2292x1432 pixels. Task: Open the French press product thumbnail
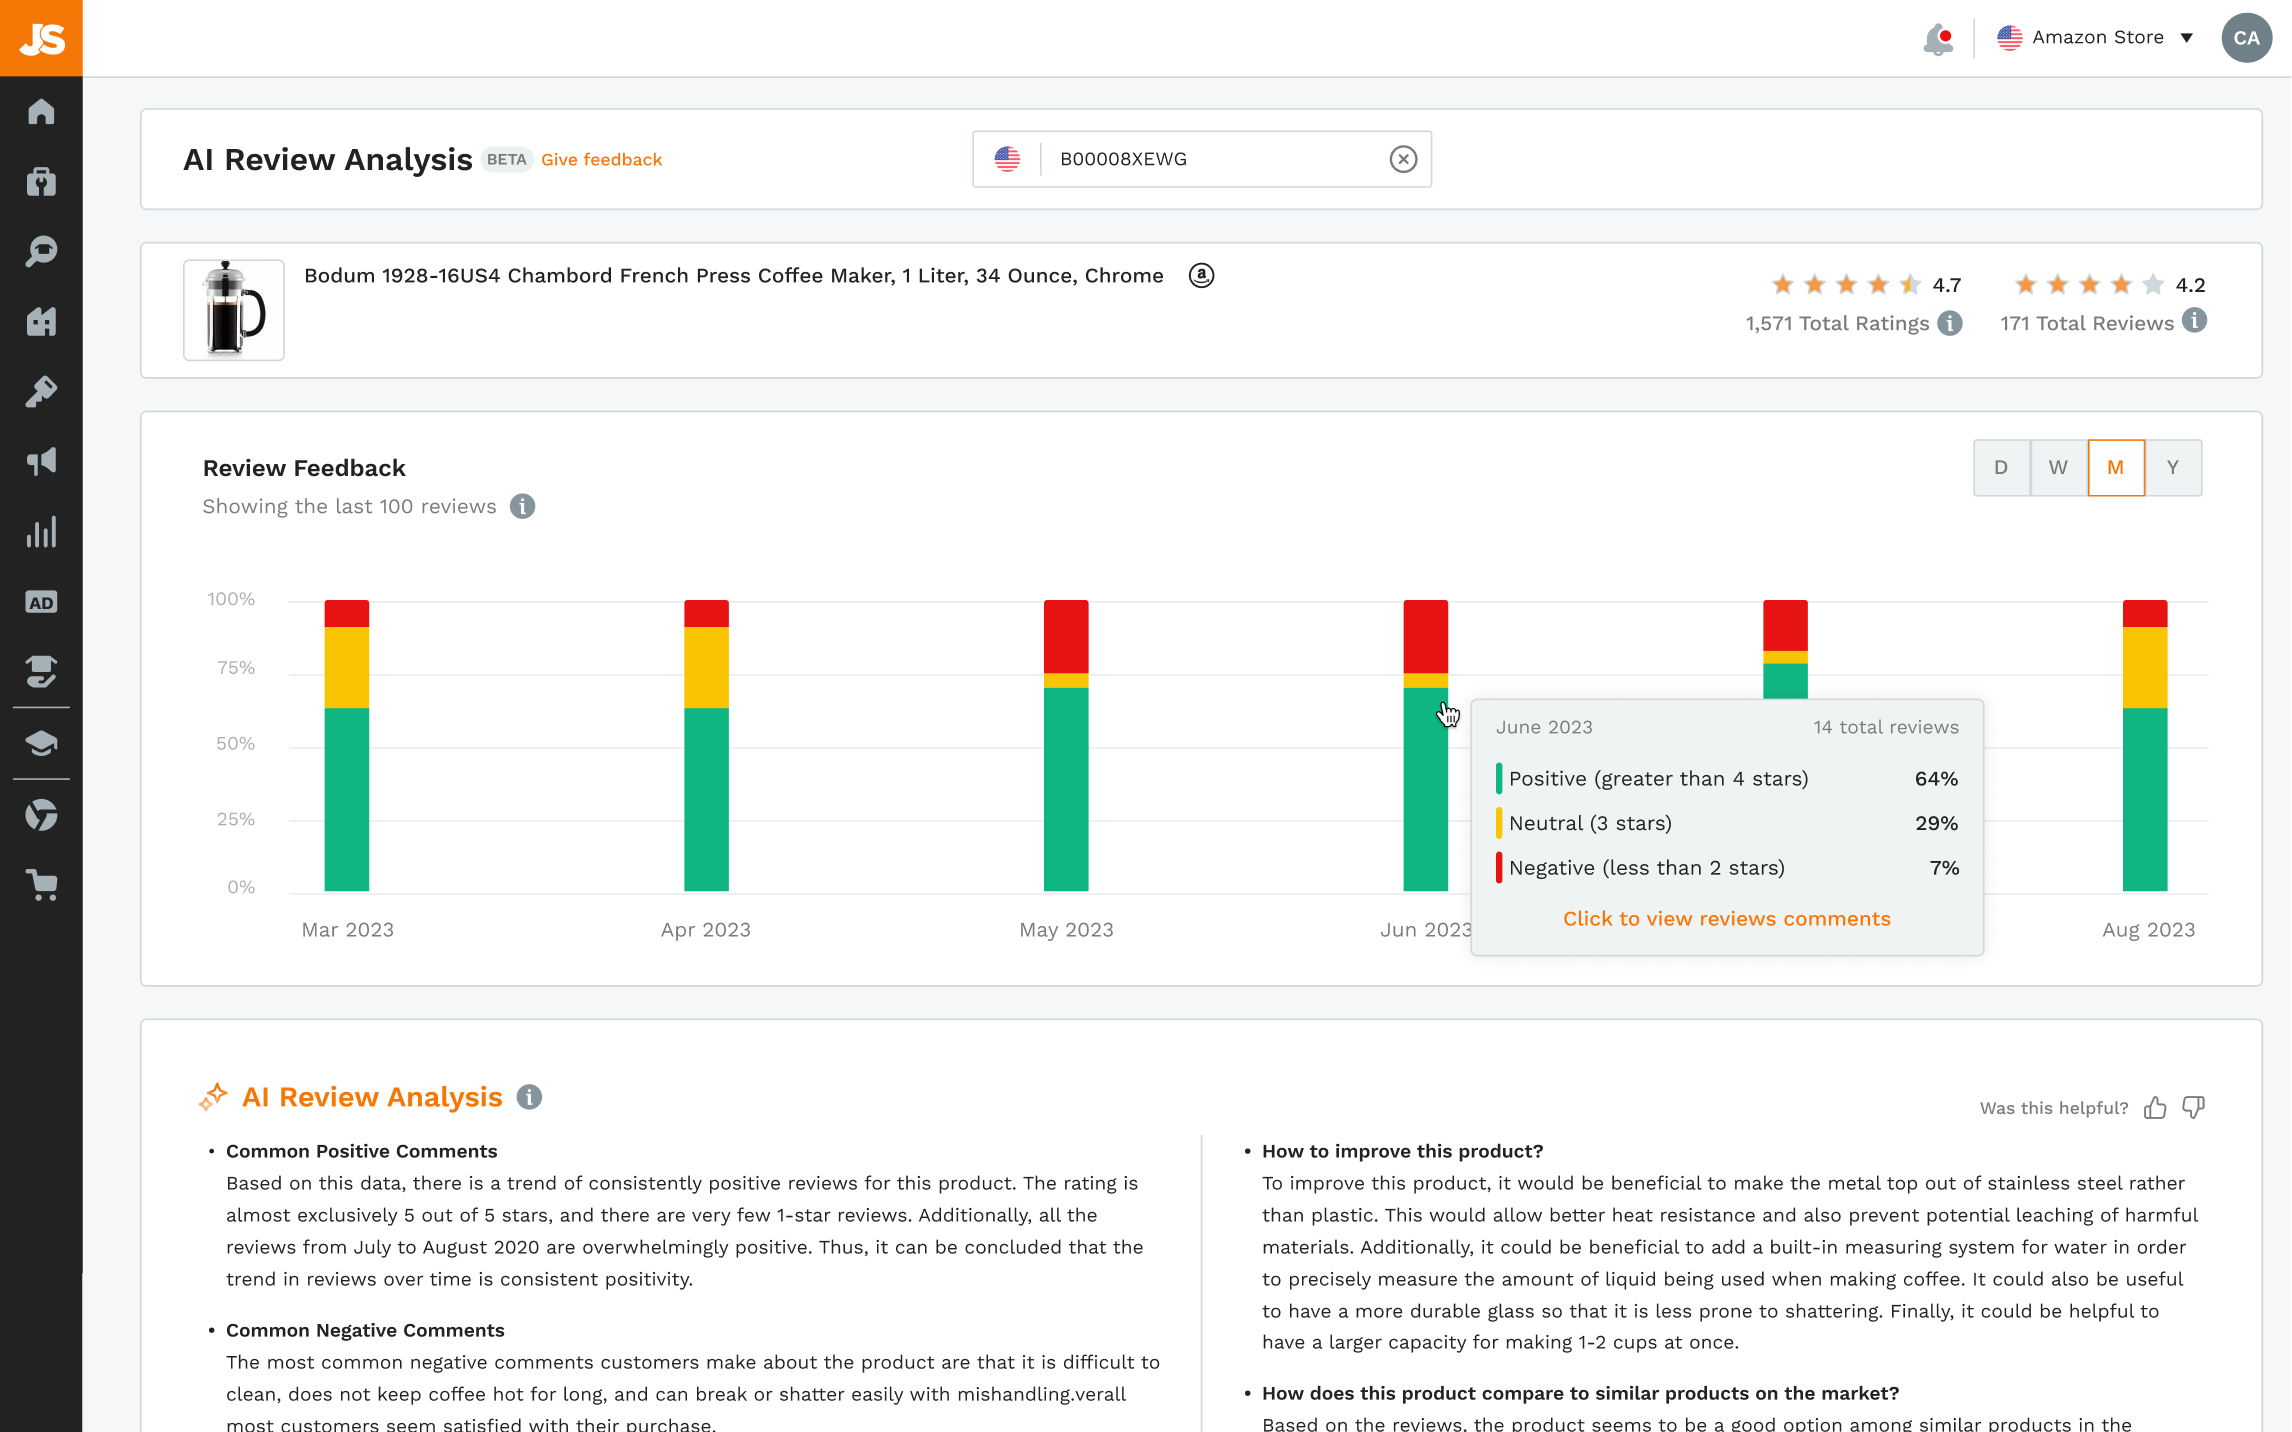click(234, 310)
